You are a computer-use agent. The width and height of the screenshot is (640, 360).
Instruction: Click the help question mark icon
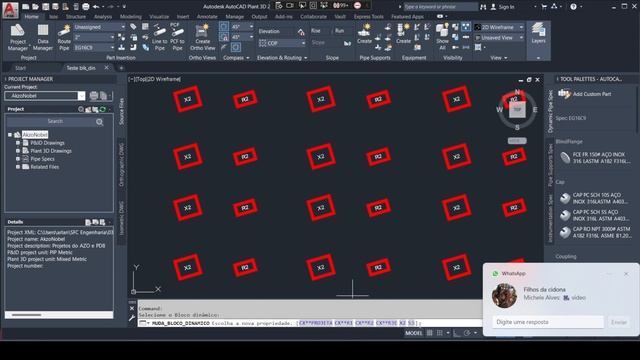pos(573,7)
